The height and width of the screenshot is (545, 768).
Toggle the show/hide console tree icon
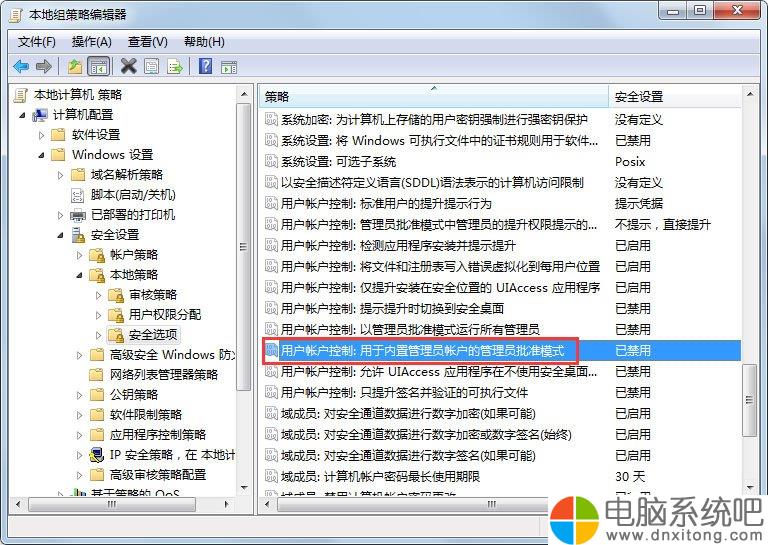(98, 66)
